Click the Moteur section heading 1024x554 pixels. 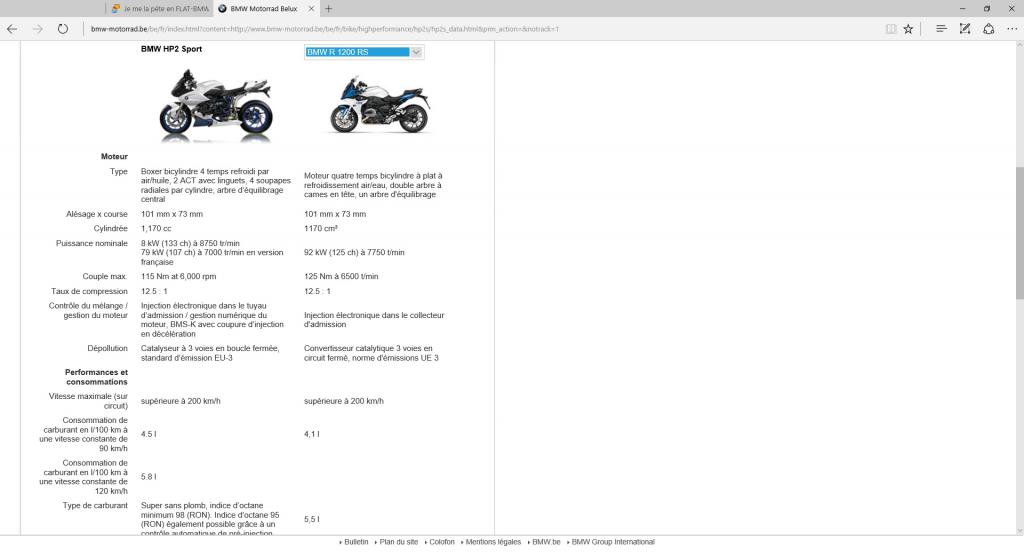114,157
